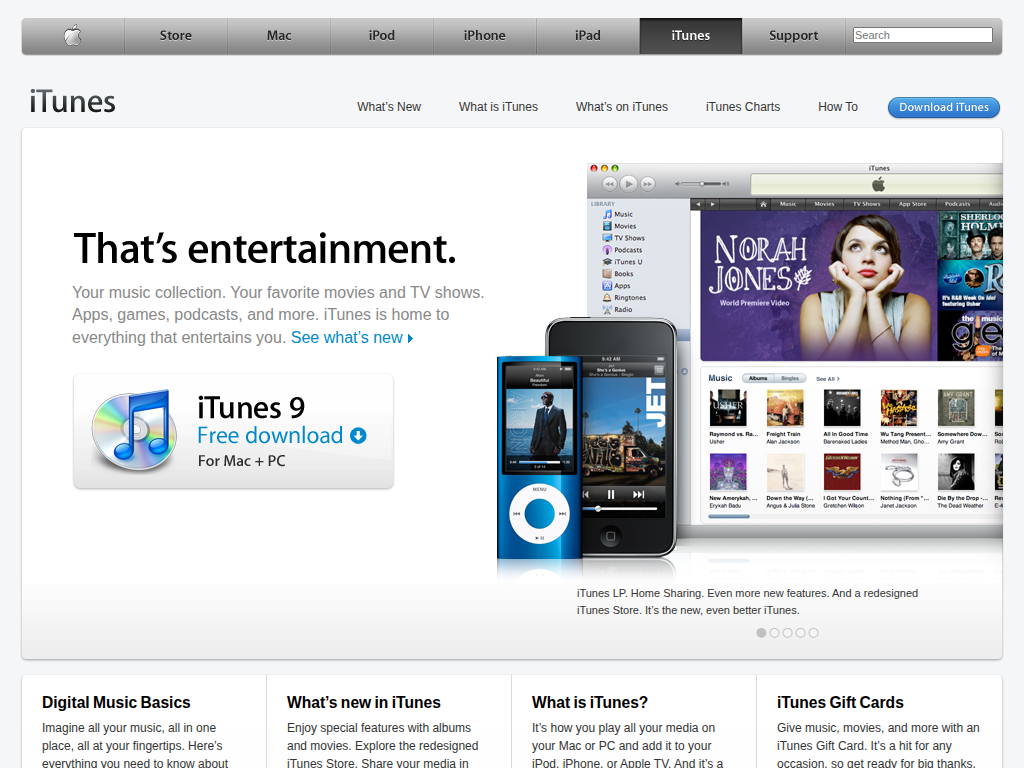Click the blue download arrow icon
The width and height of the screenshot is (1024, 768).
click(x=359, y=436)
